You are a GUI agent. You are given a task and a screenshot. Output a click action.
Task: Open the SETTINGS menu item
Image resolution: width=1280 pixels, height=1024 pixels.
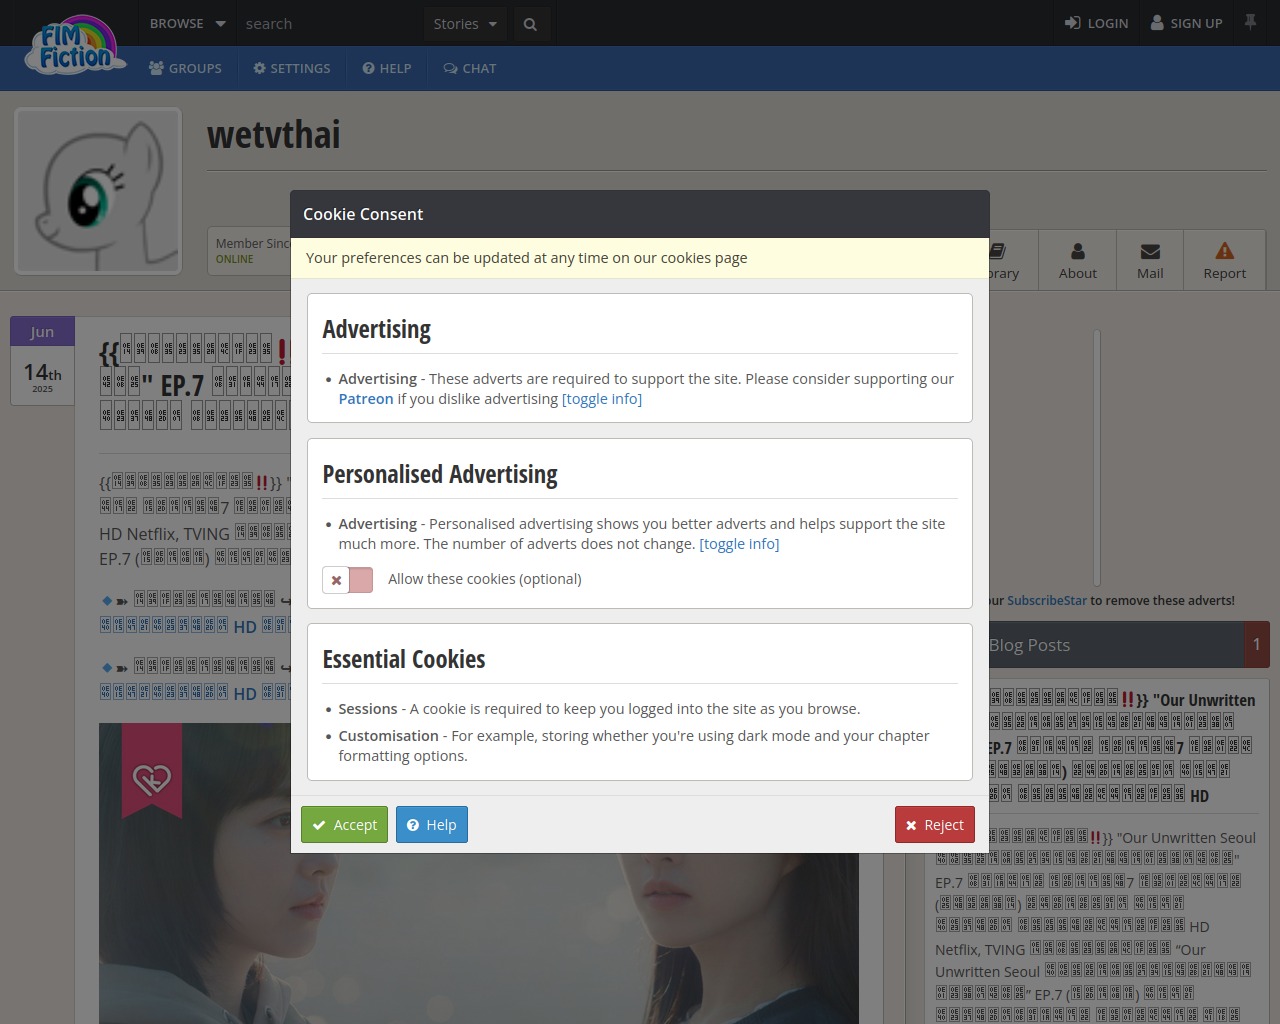click(292, 68)
